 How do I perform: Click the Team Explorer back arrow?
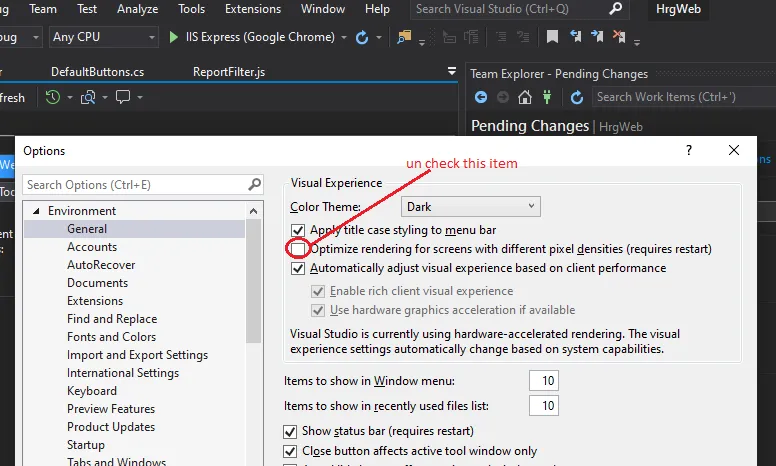481,97
